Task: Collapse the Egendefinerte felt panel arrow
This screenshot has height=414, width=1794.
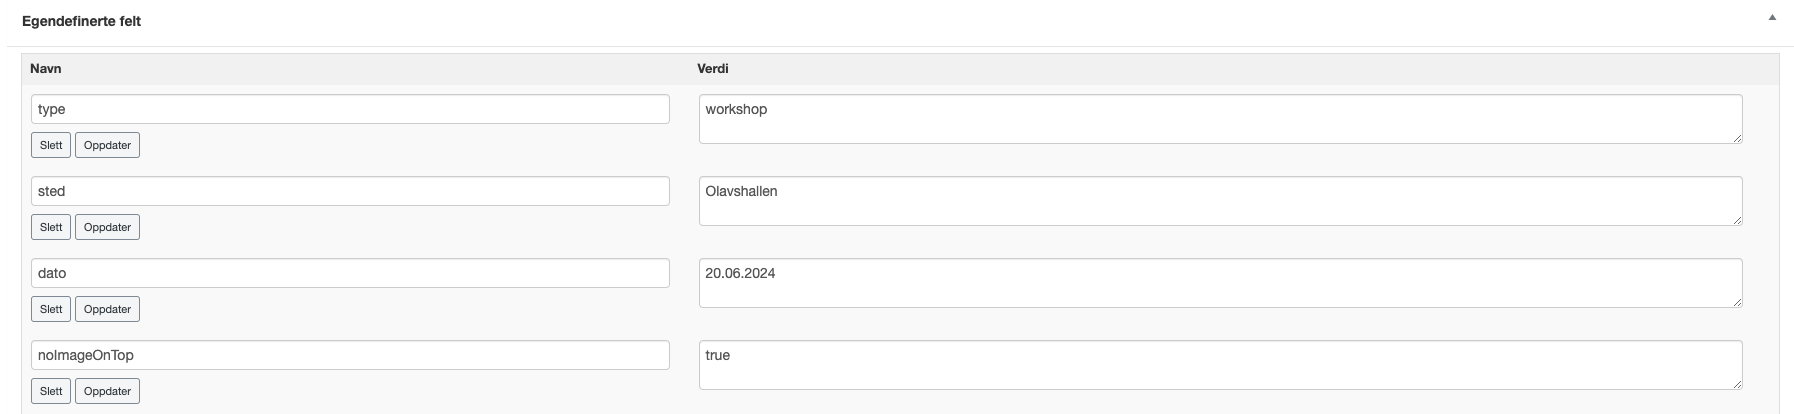Action: (x=1772, y=18)
